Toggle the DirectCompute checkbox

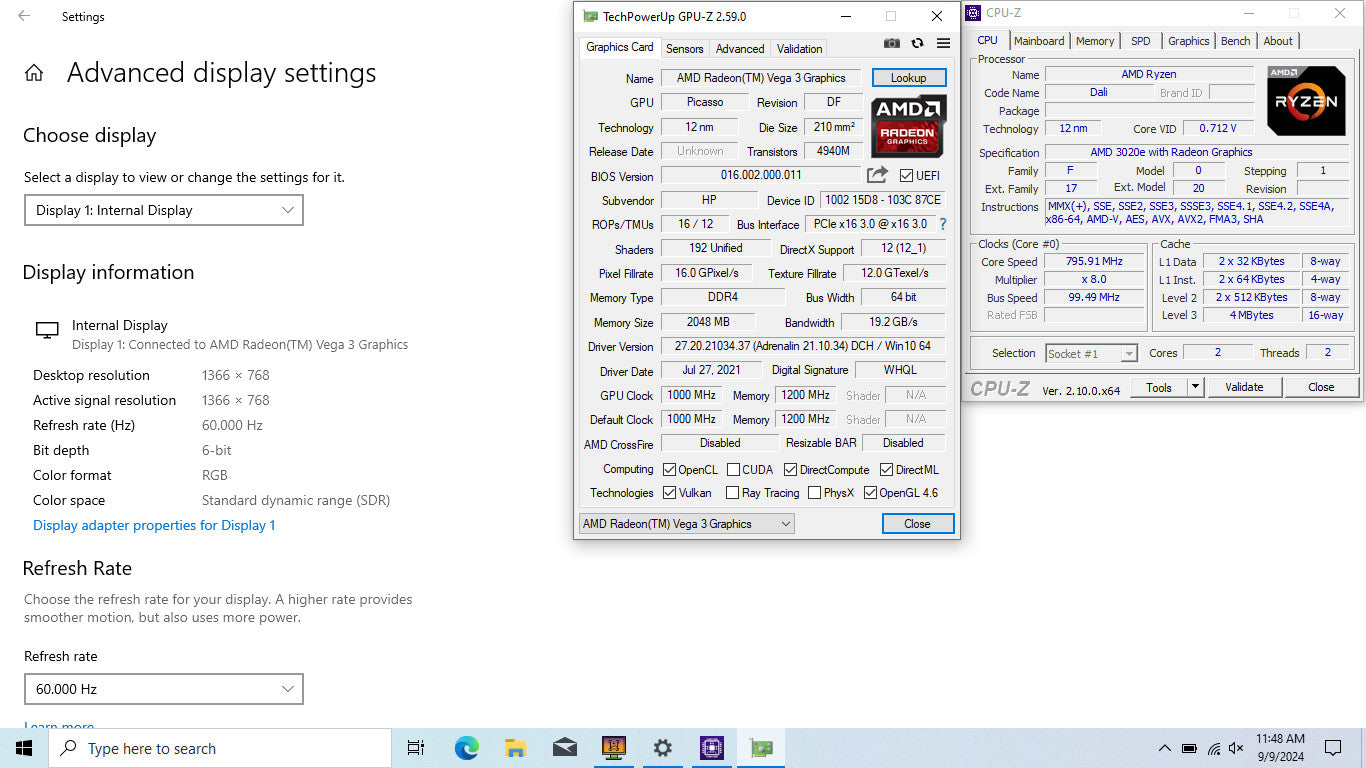(790, 469)
